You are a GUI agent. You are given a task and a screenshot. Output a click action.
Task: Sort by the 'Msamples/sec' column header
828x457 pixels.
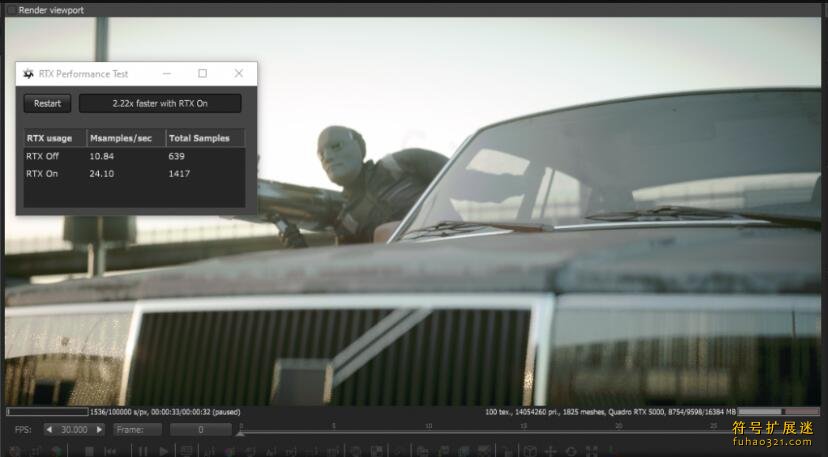[126, 138]
